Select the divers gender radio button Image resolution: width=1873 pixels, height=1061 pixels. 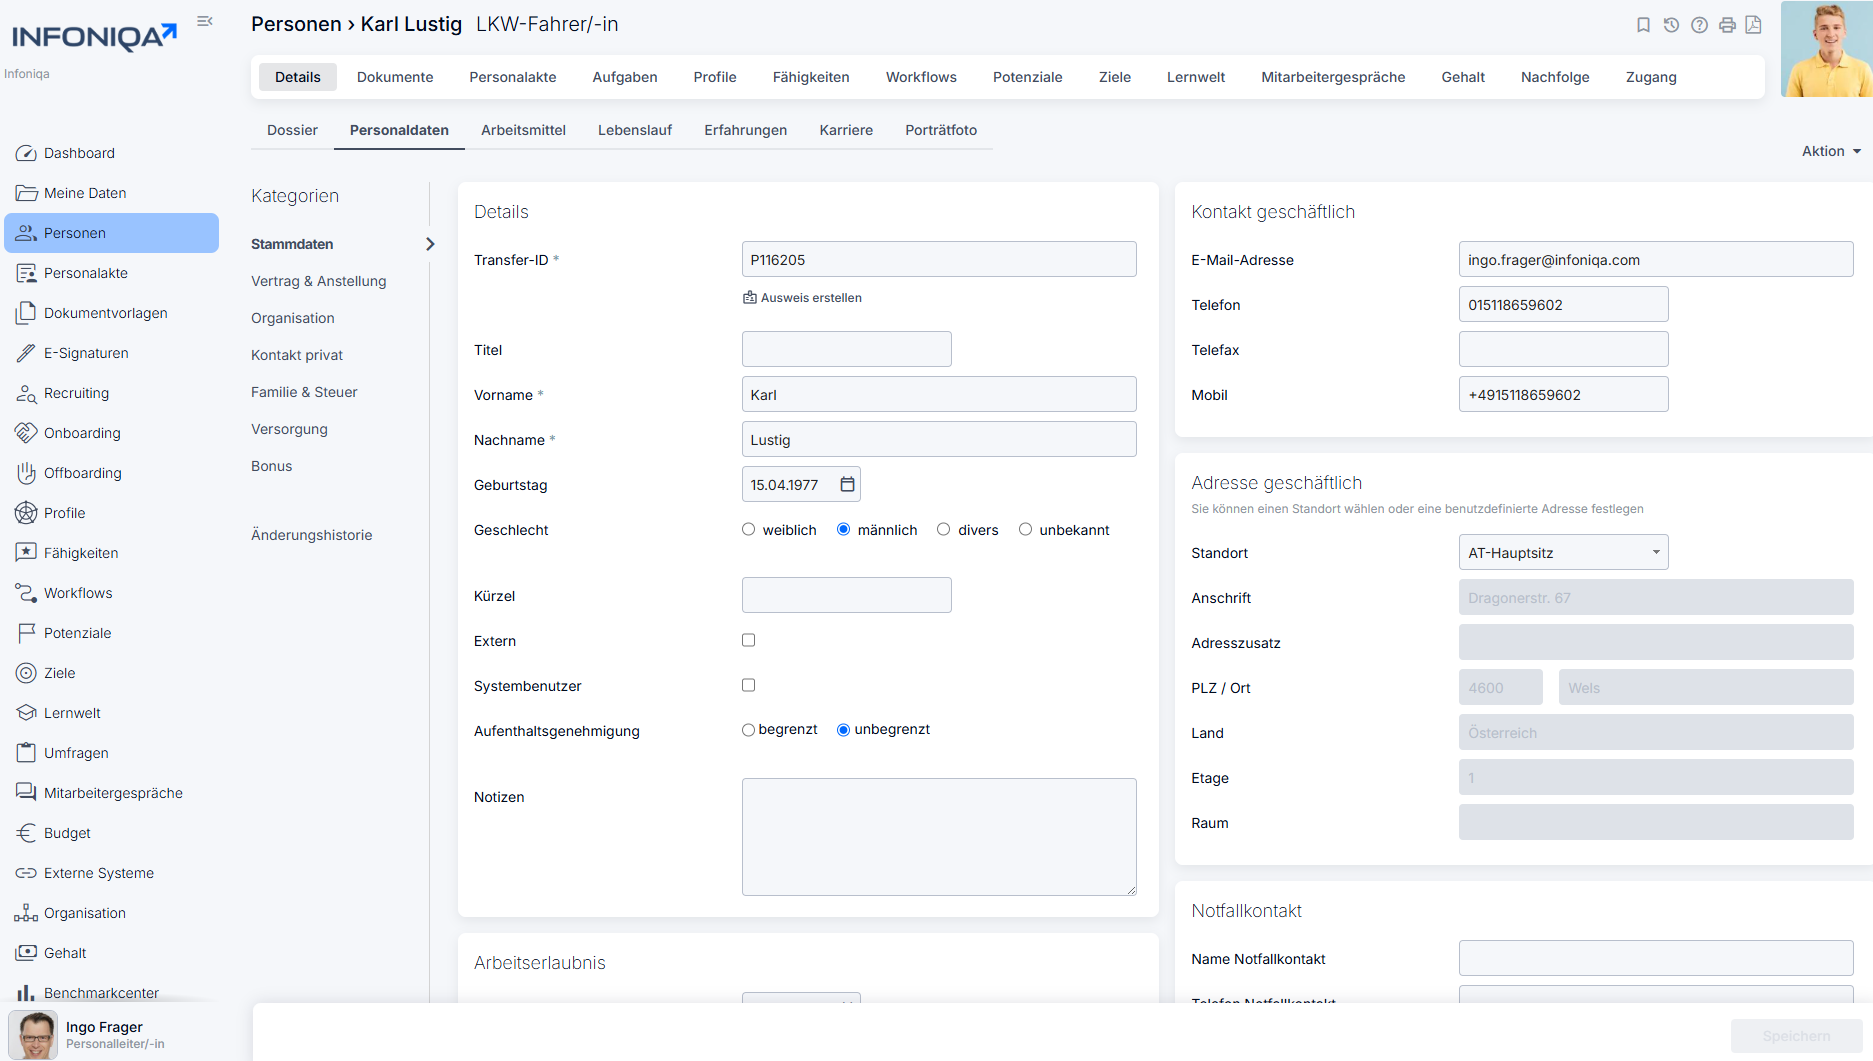[943, 529]
